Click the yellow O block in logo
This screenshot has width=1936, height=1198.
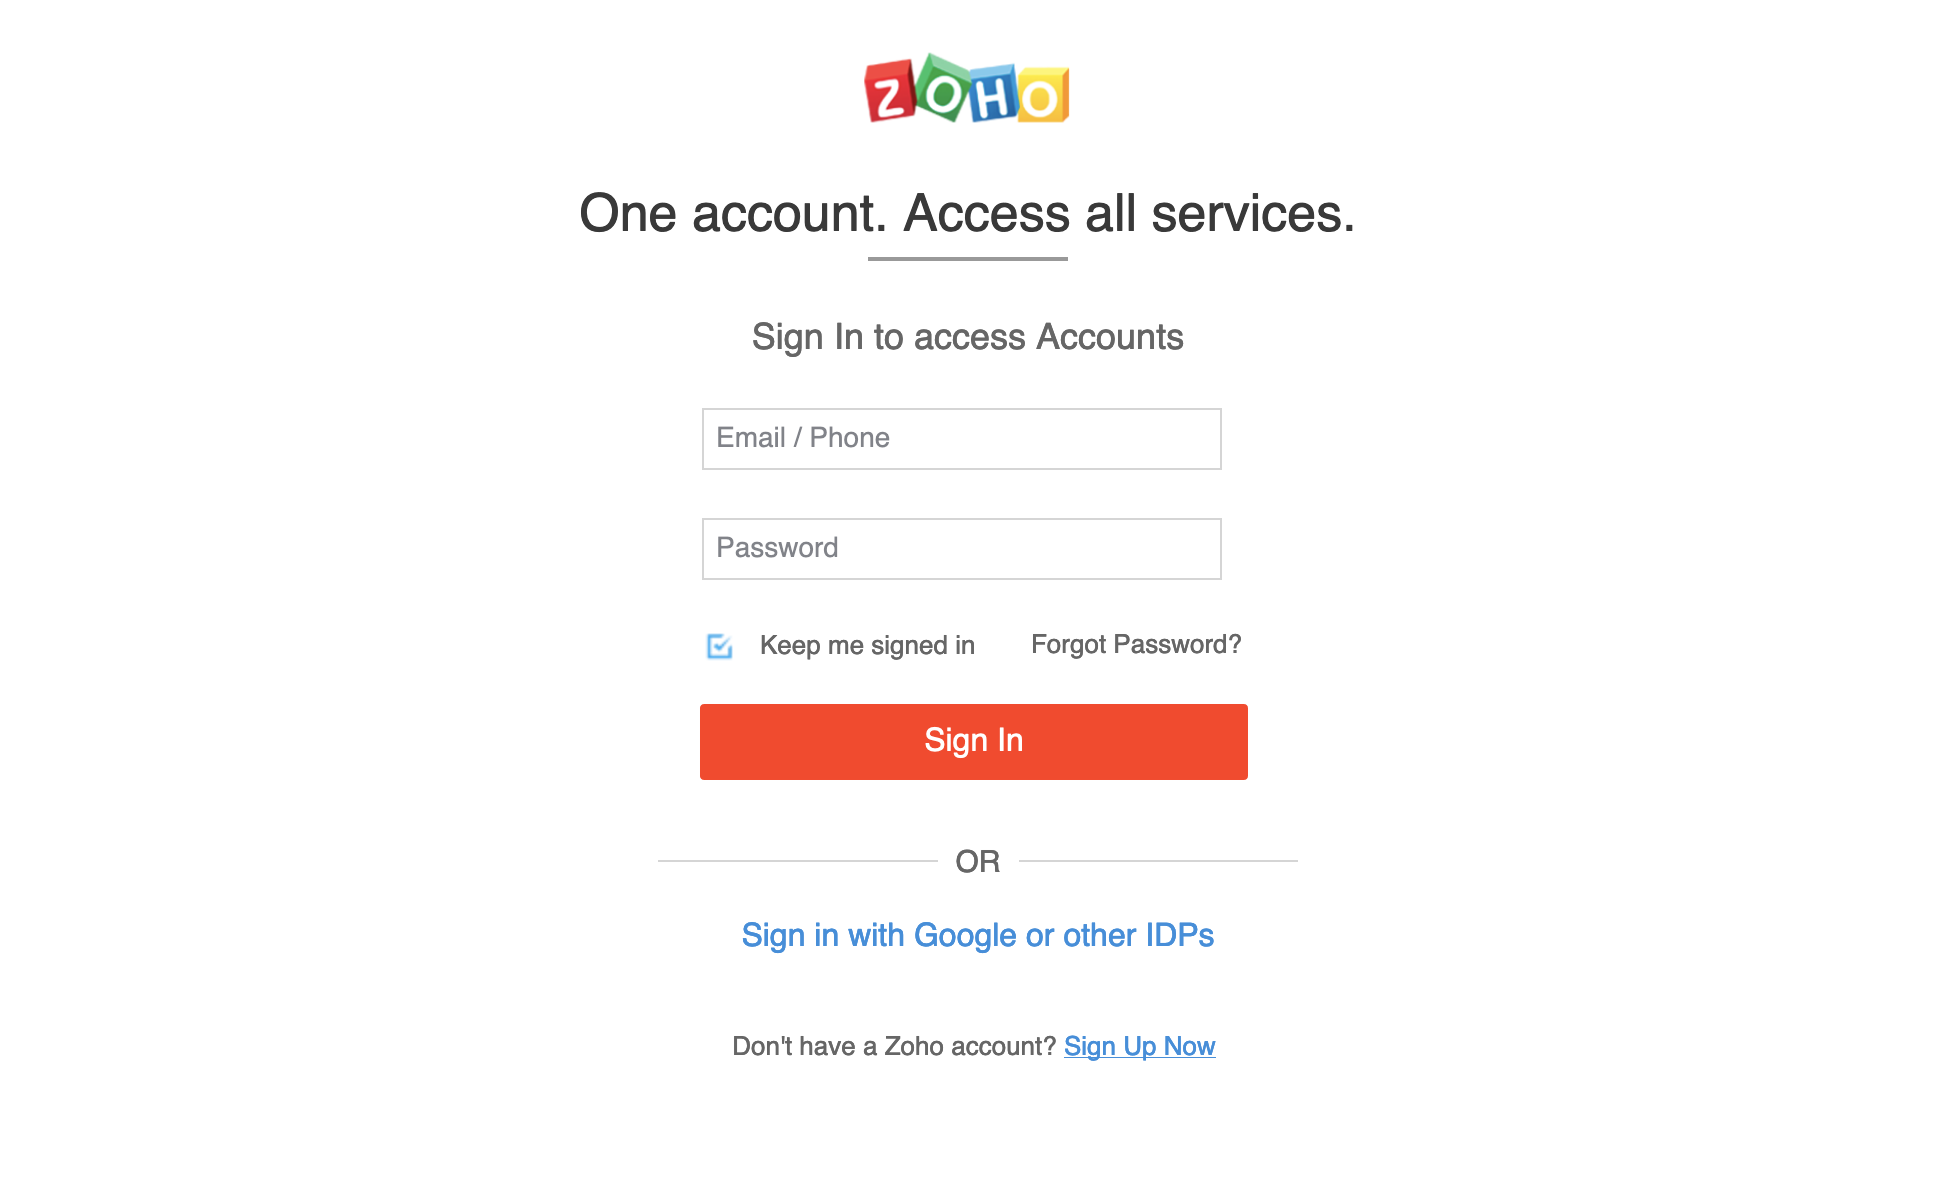click(x=1043, y=97)
